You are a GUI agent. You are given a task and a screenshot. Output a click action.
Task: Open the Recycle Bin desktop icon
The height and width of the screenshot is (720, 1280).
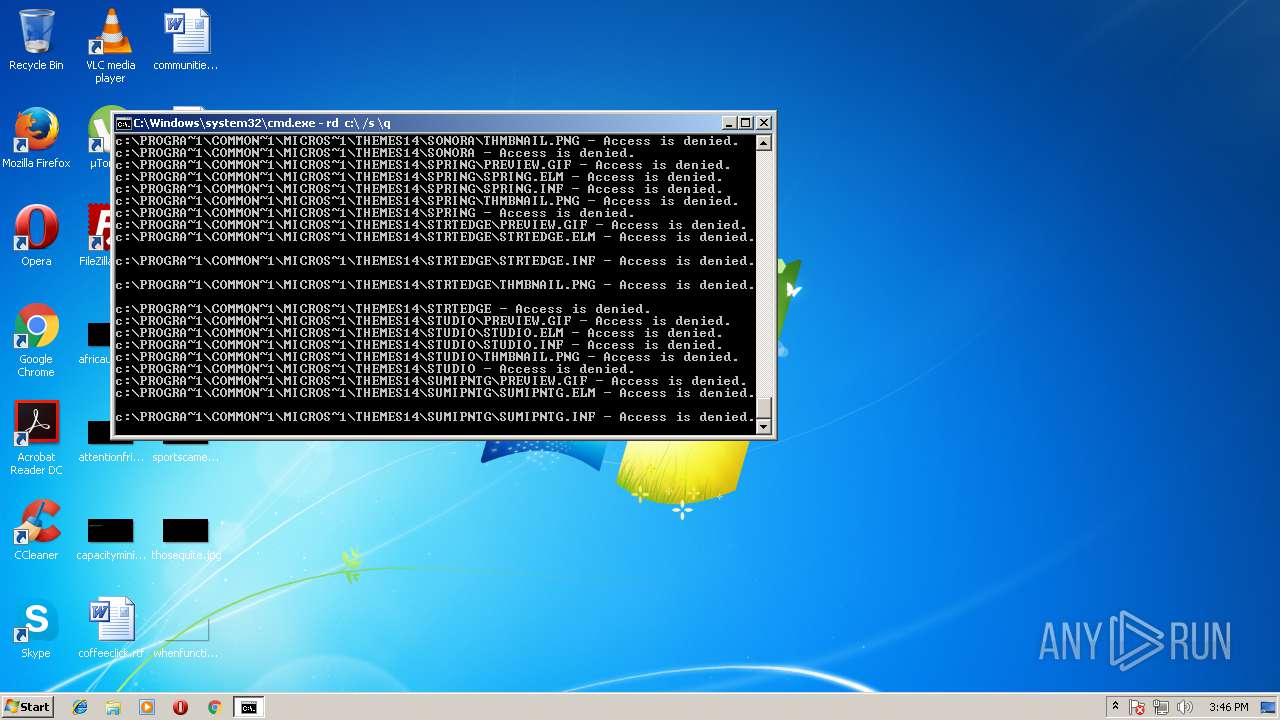point(36,41)
